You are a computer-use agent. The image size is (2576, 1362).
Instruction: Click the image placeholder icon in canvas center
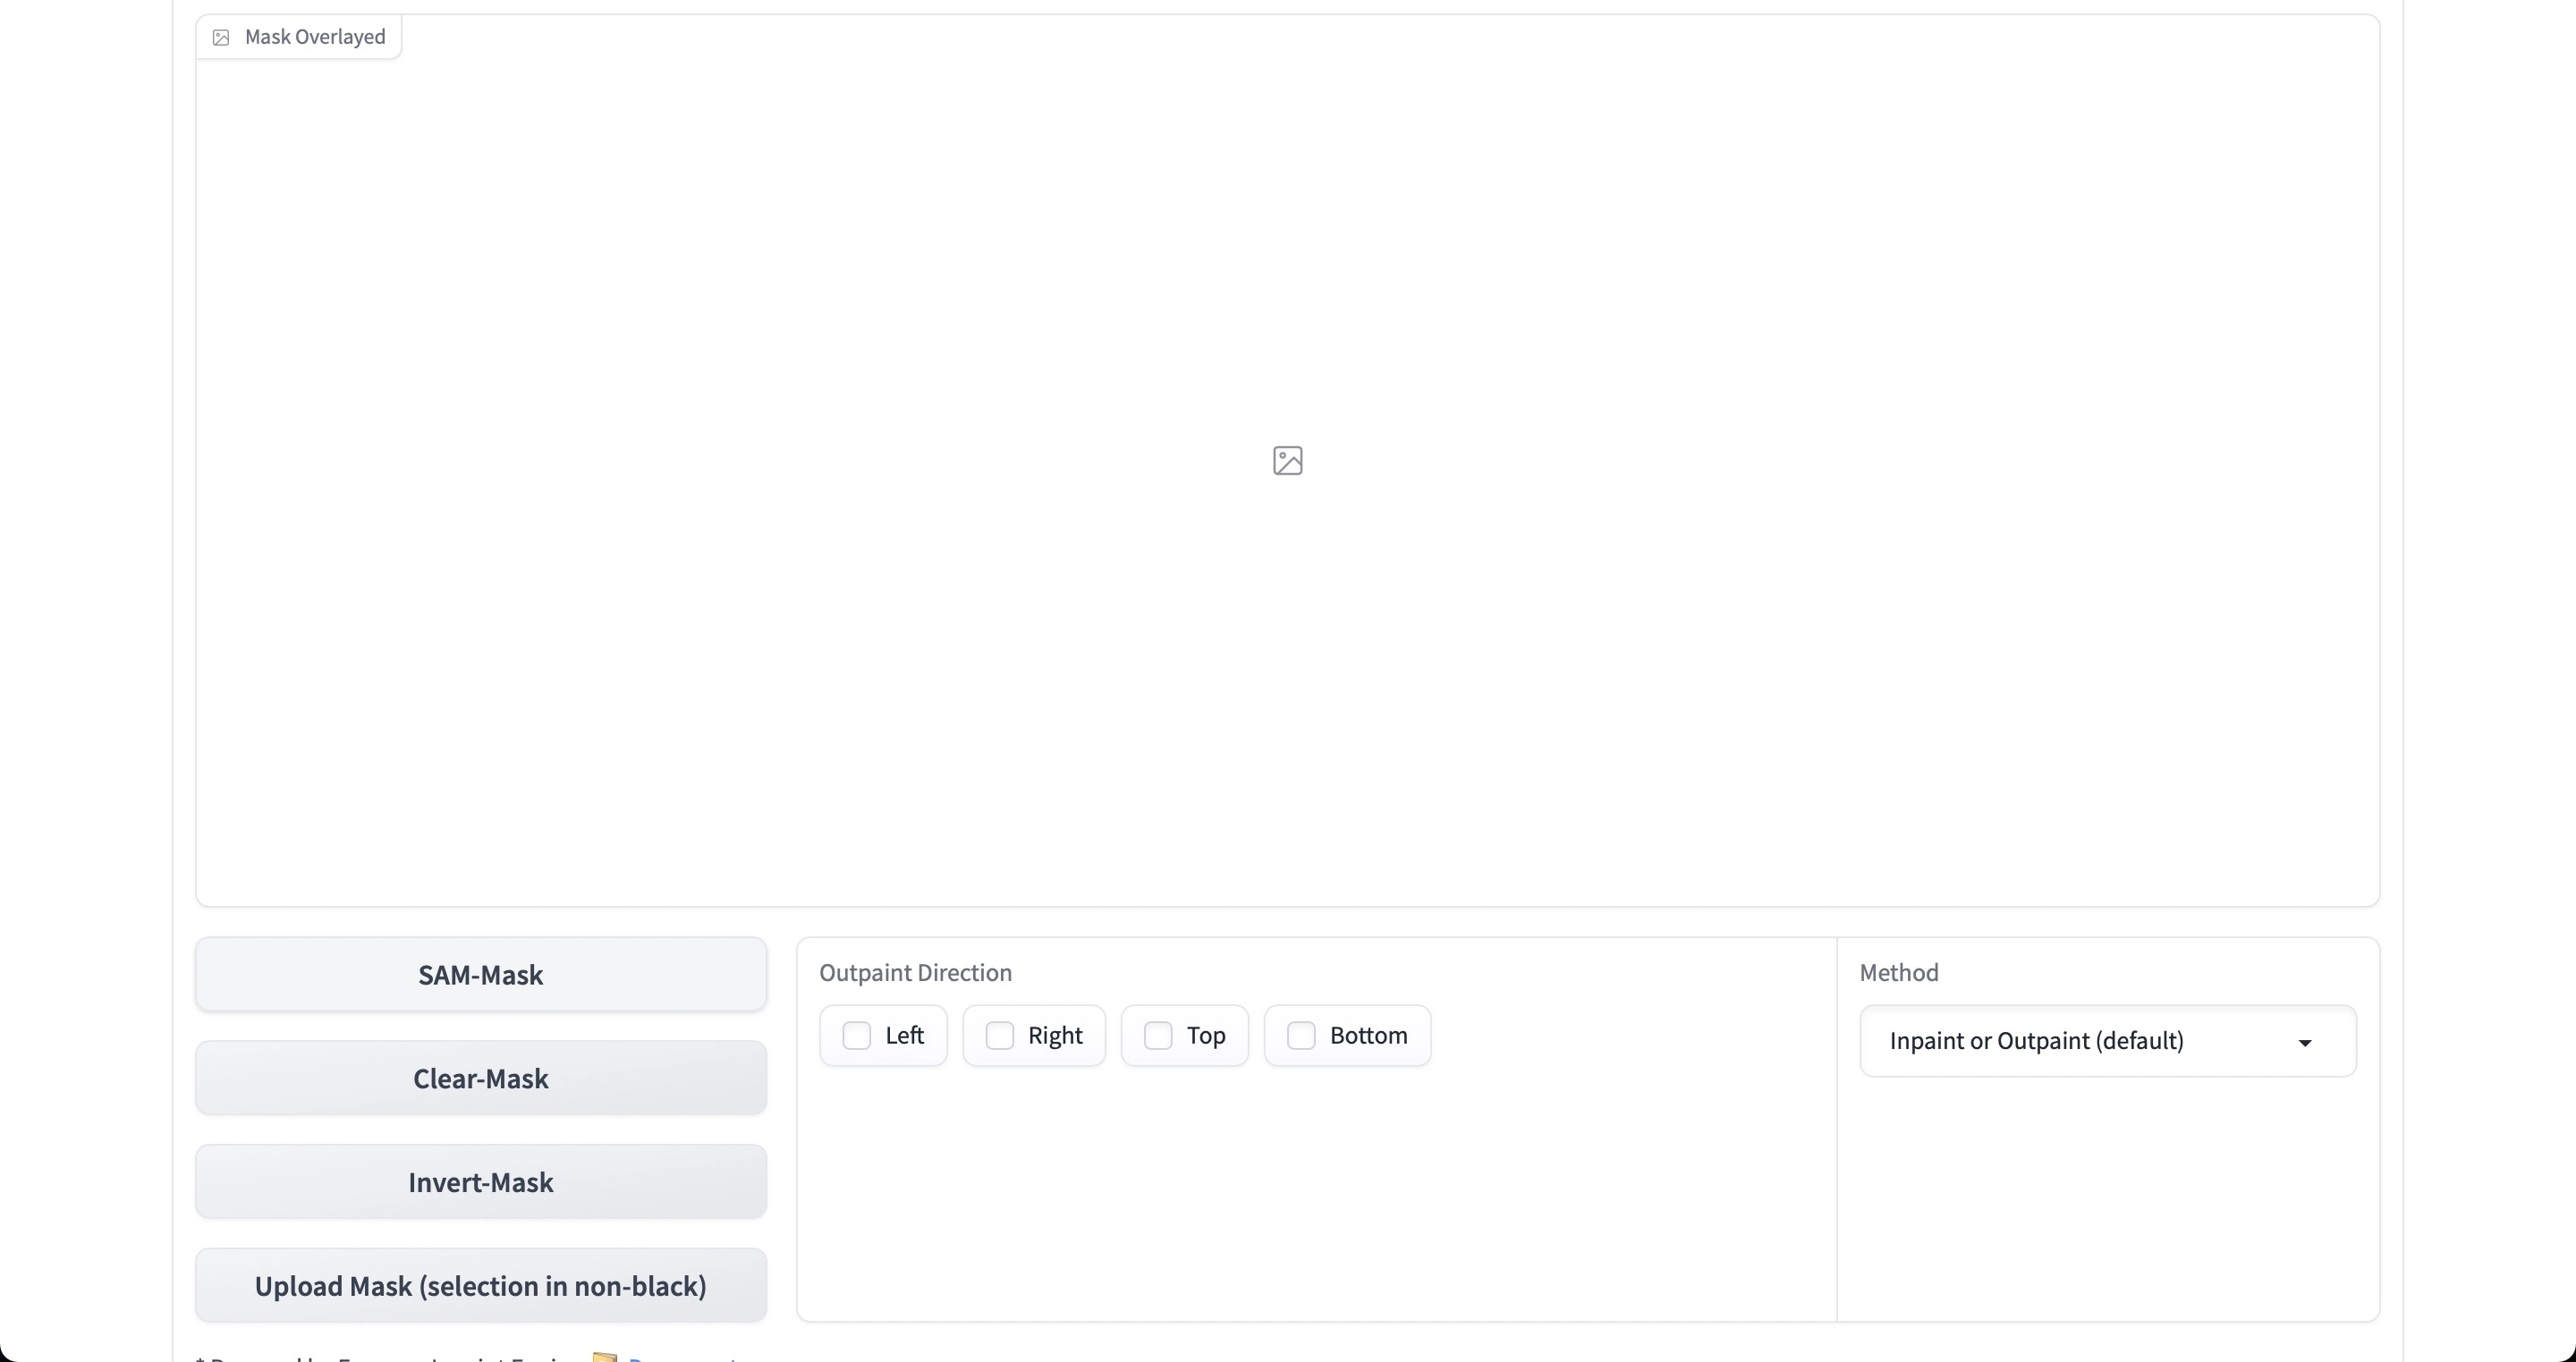coord(1287,461)
